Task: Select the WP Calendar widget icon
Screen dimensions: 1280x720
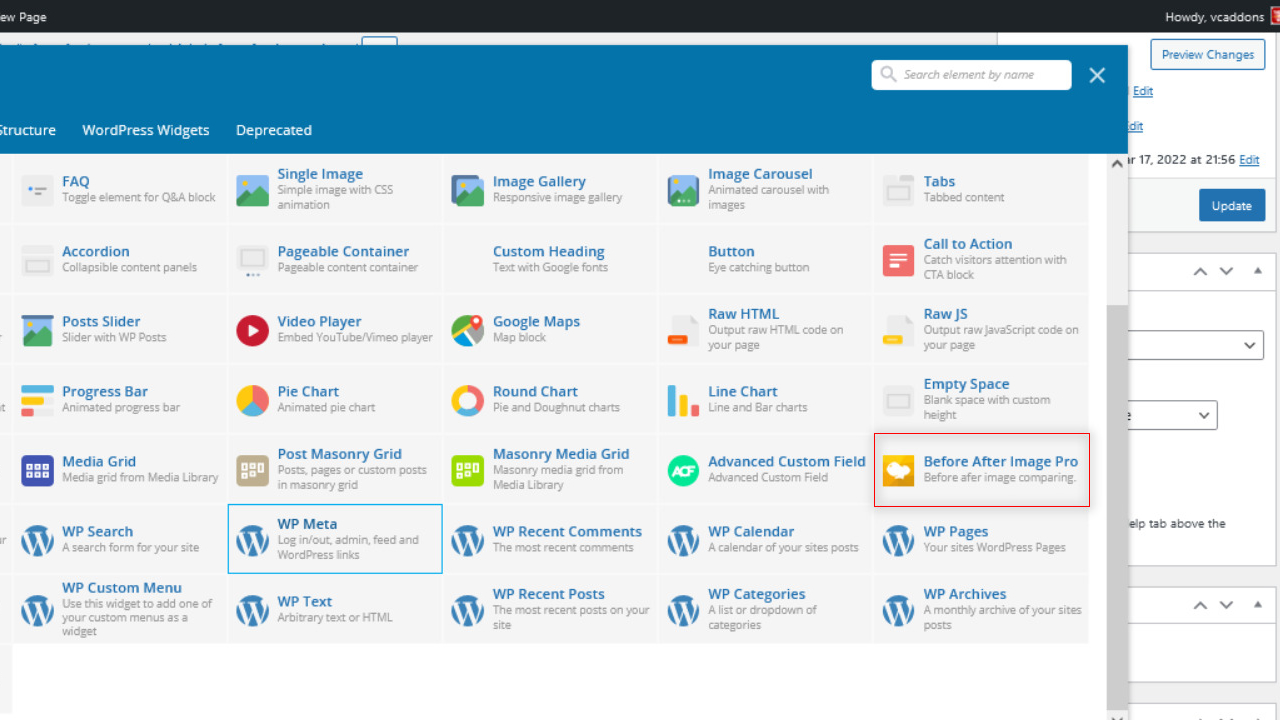Action: pyautogui.click(x=683, y=540)
